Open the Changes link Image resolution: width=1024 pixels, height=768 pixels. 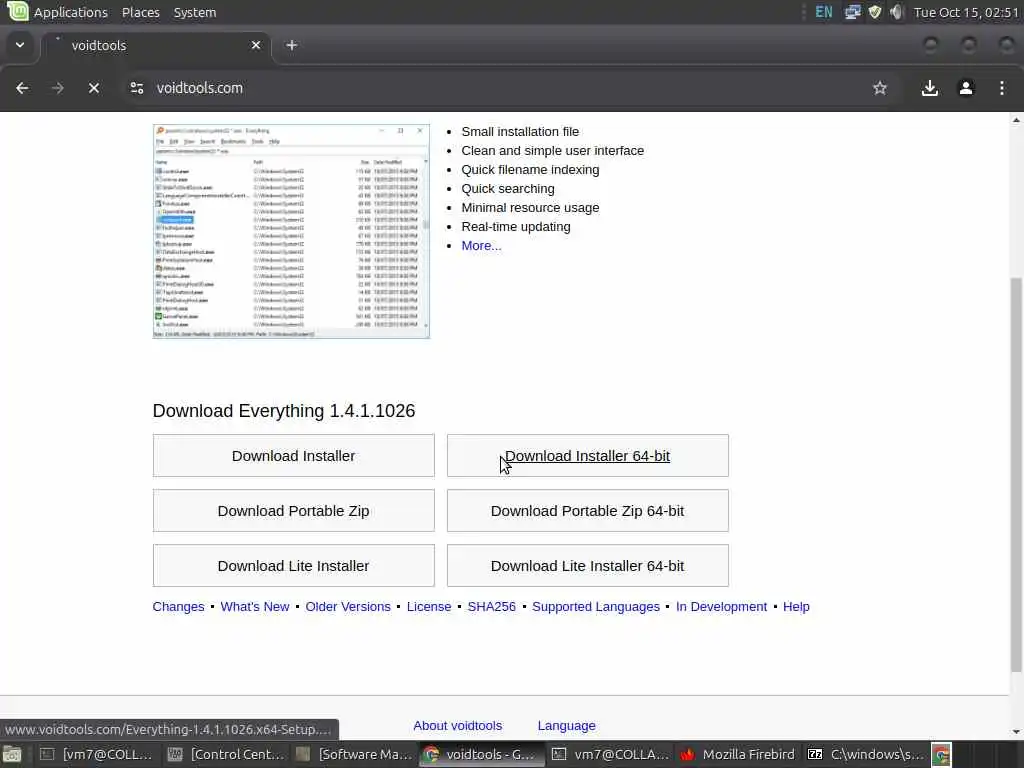[178, 607]
